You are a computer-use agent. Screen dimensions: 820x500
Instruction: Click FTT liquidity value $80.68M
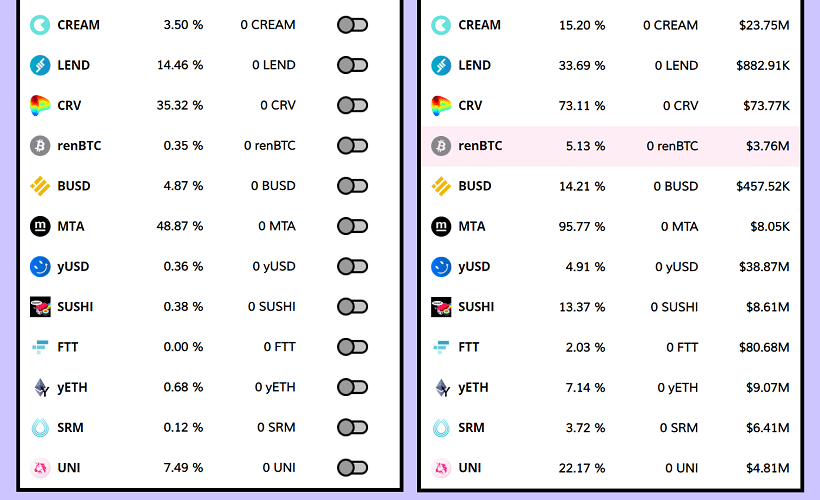click(x=767, y=347)
